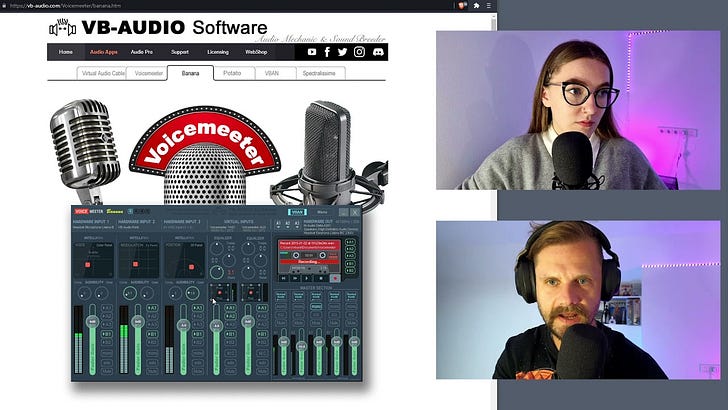The width and height of the screenshot is (728, 410).
Task: Open the Licensing menu item
Action: point(218,52)
